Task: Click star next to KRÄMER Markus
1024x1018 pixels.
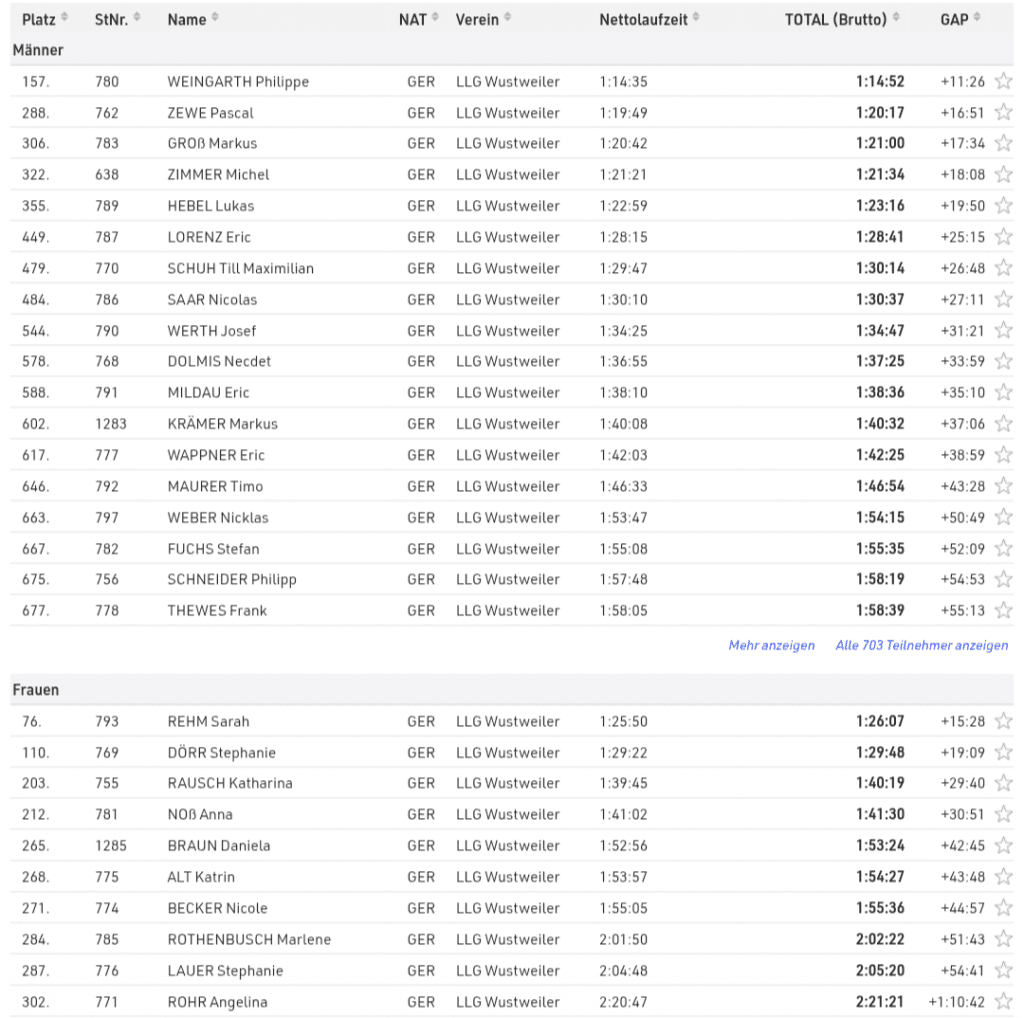Action: (1003, 424)
